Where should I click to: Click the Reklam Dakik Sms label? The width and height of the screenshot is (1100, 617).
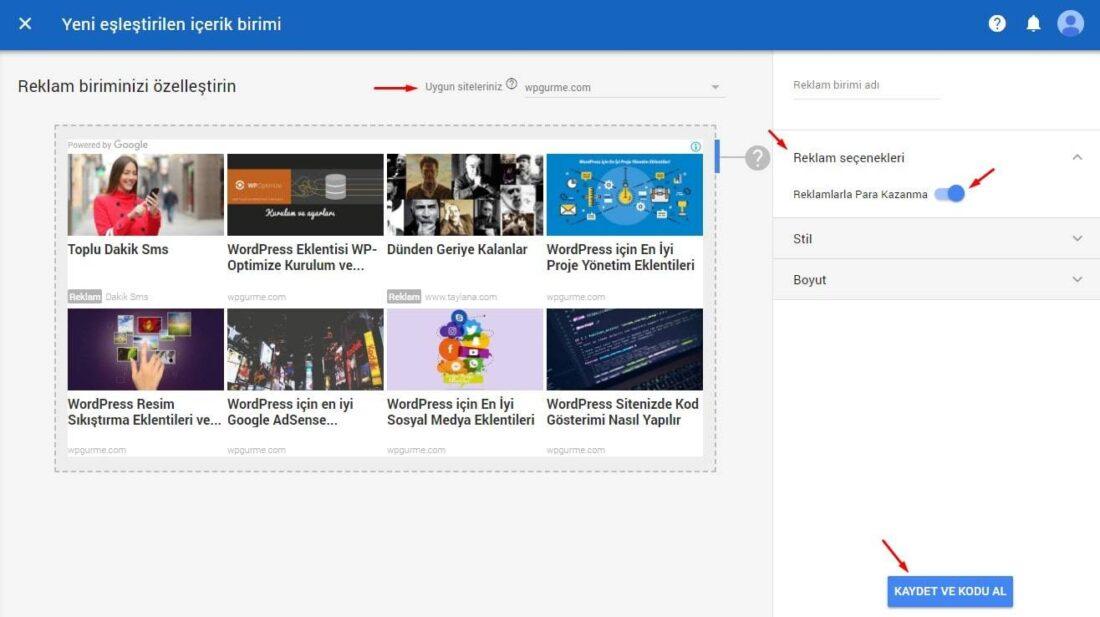click(x=108, y=297)
